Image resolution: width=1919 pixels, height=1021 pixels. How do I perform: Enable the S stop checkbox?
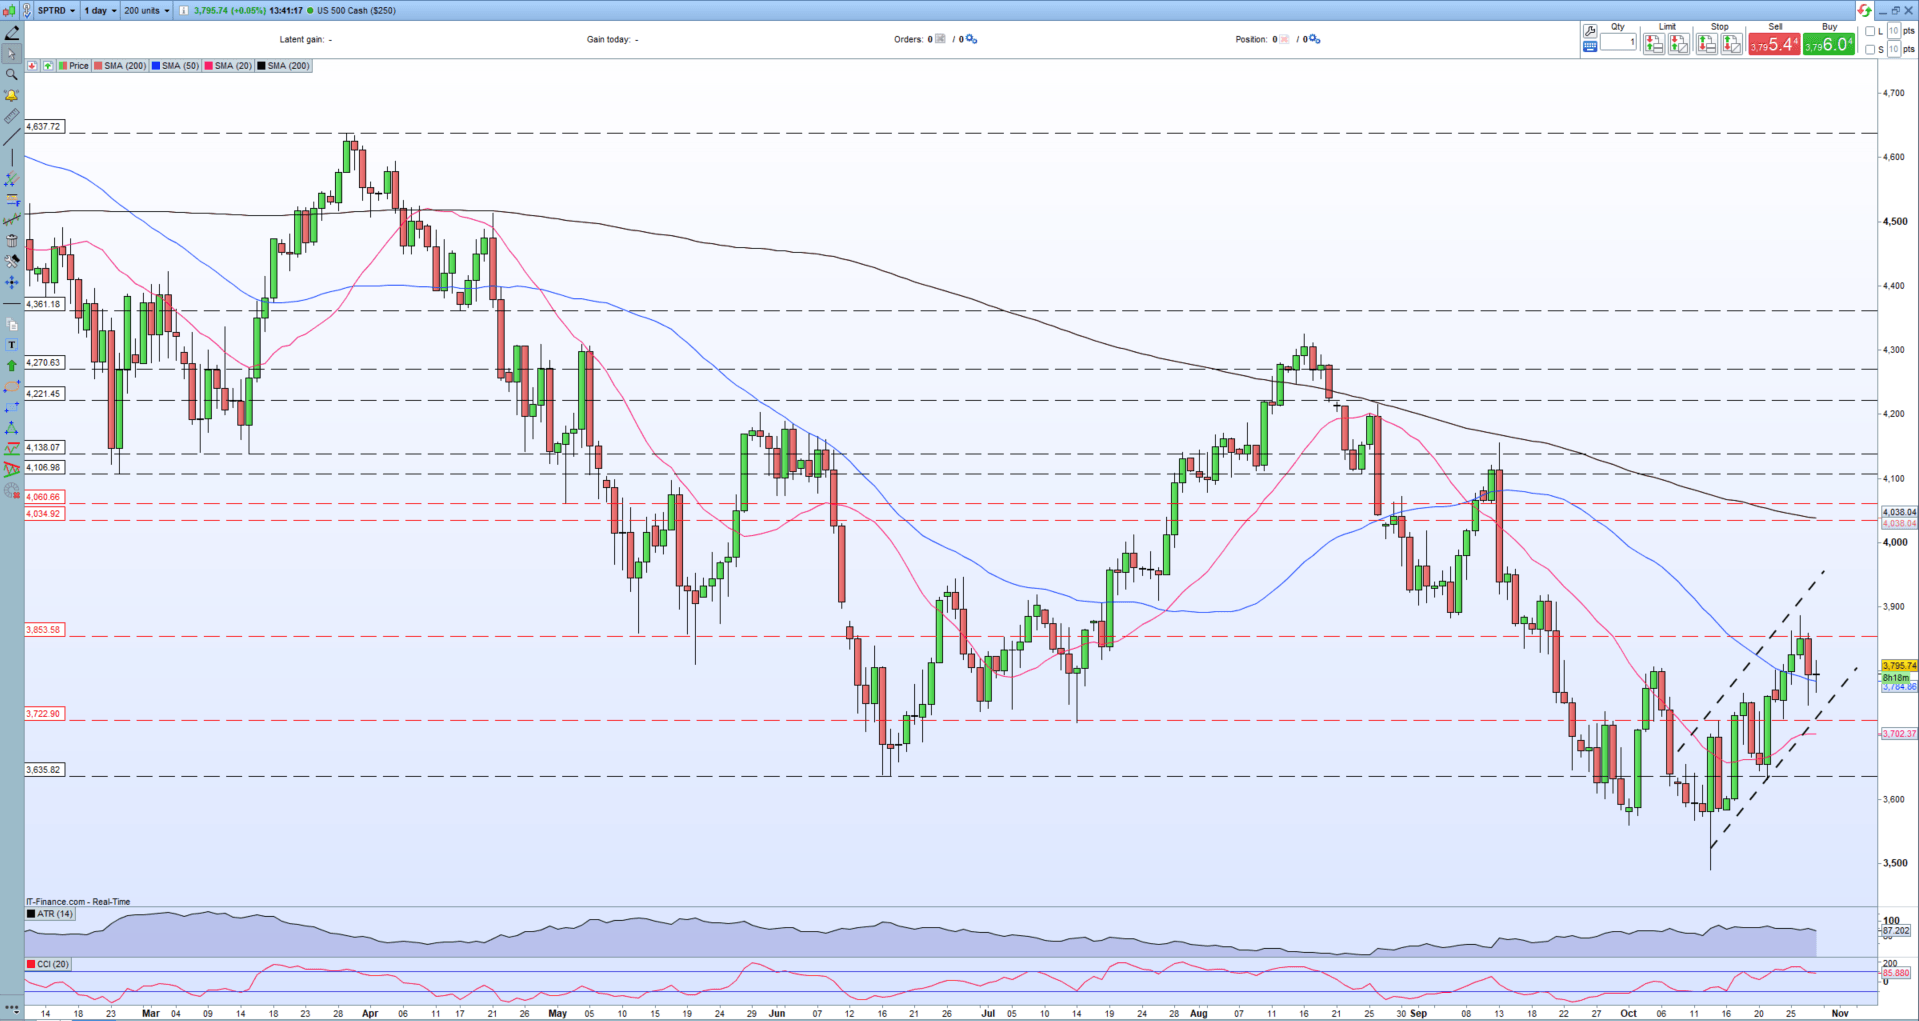click(x=1871, y=49)
